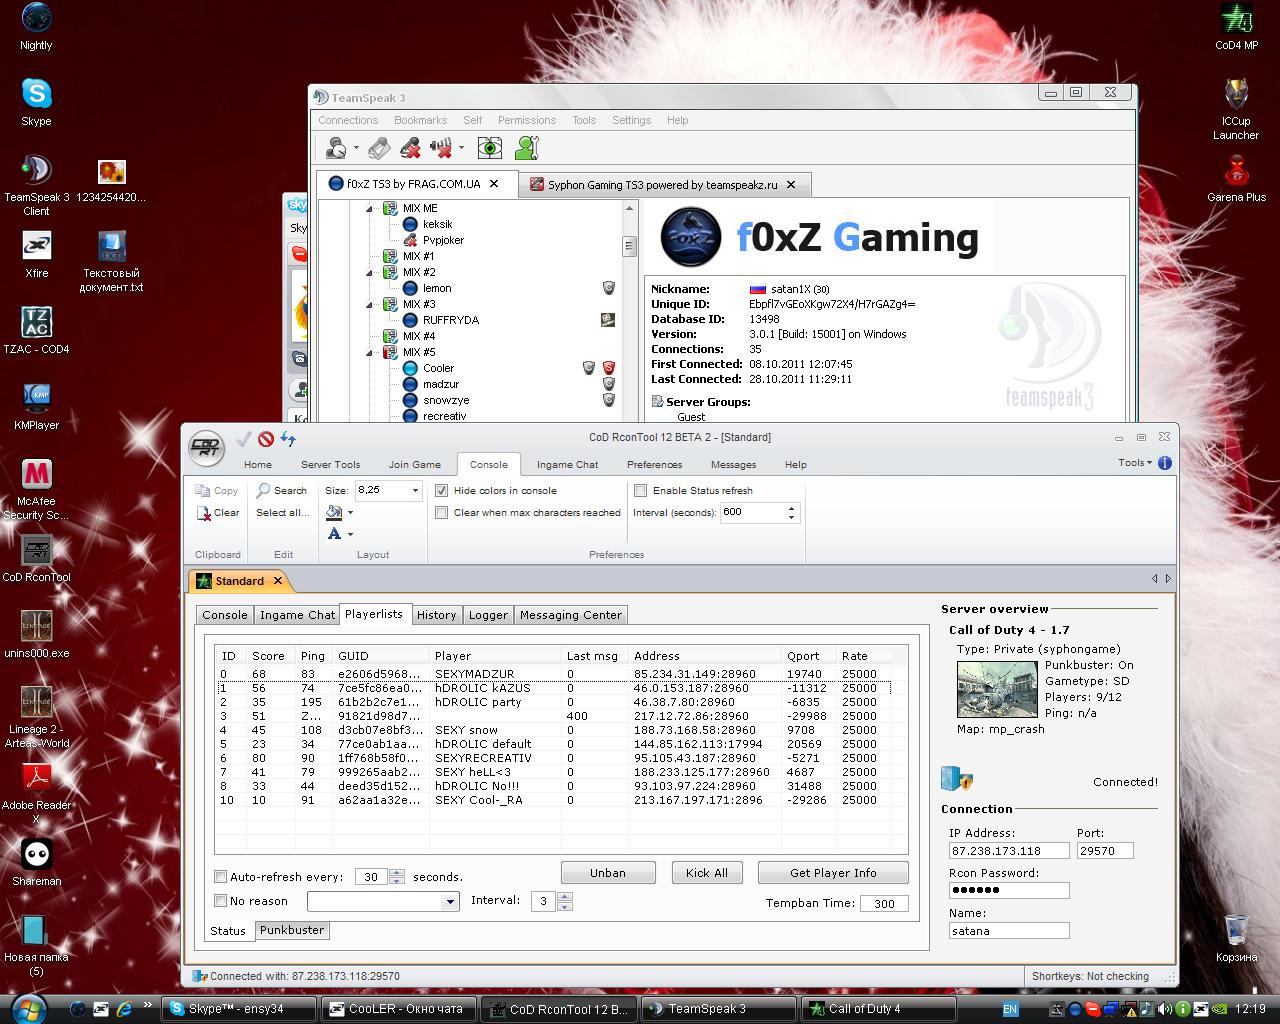This screenshot has width=1280, height=1024.
Task: Open TeamSpeak Bookmarks menu
Action: pyautogui.click(x=420, y=120)
